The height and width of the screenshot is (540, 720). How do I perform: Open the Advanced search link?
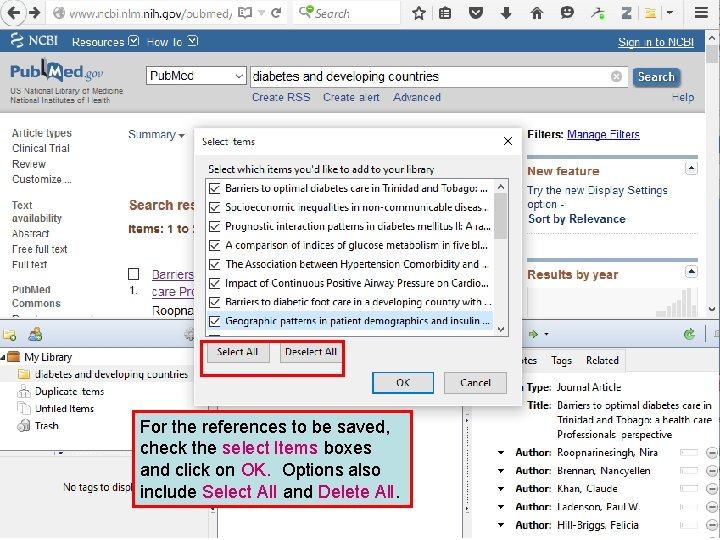(417, 97)
